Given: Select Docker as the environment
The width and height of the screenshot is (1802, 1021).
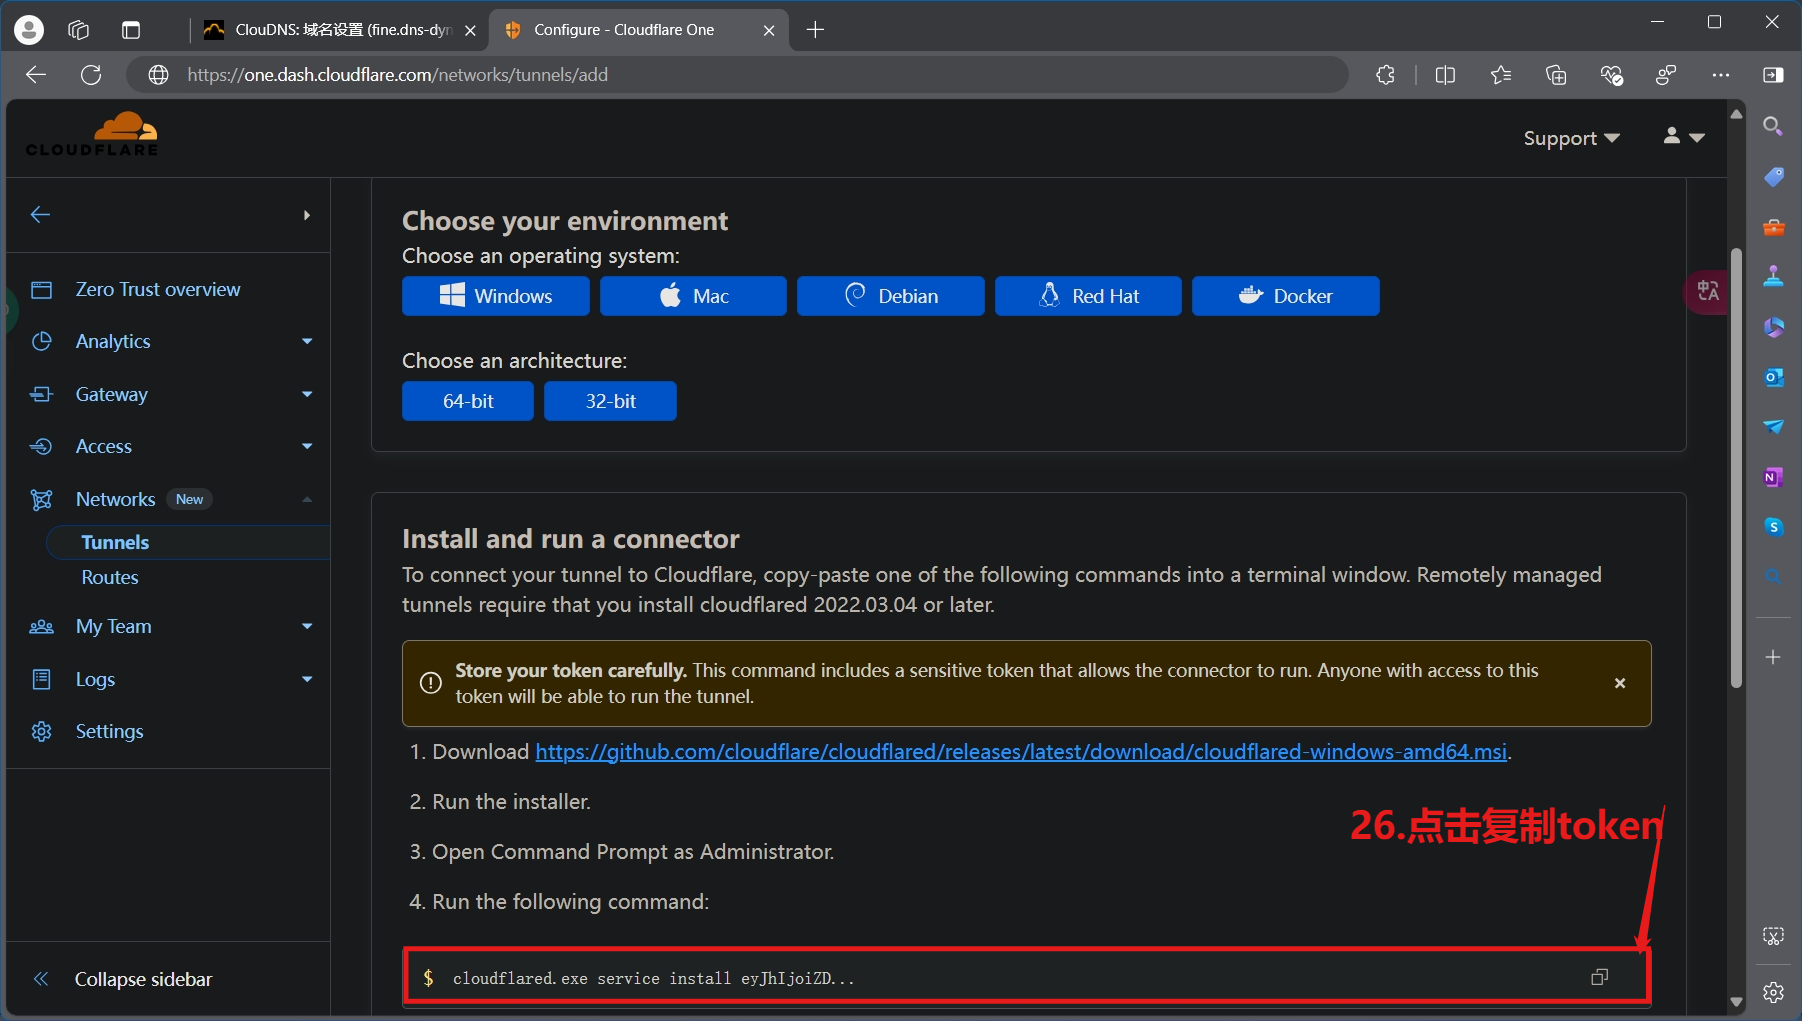Looking at the screenshot, I should coord(1286,296).
